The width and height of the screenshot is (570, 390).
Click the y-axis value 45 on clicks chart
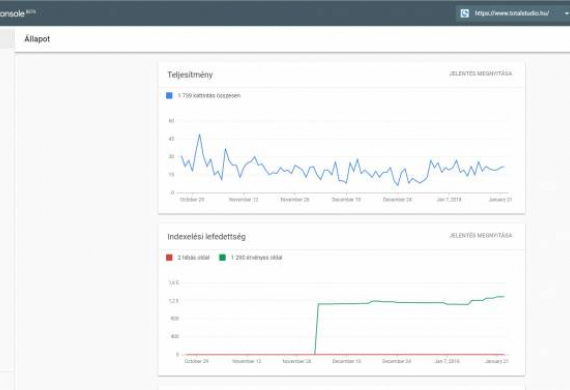172,138
